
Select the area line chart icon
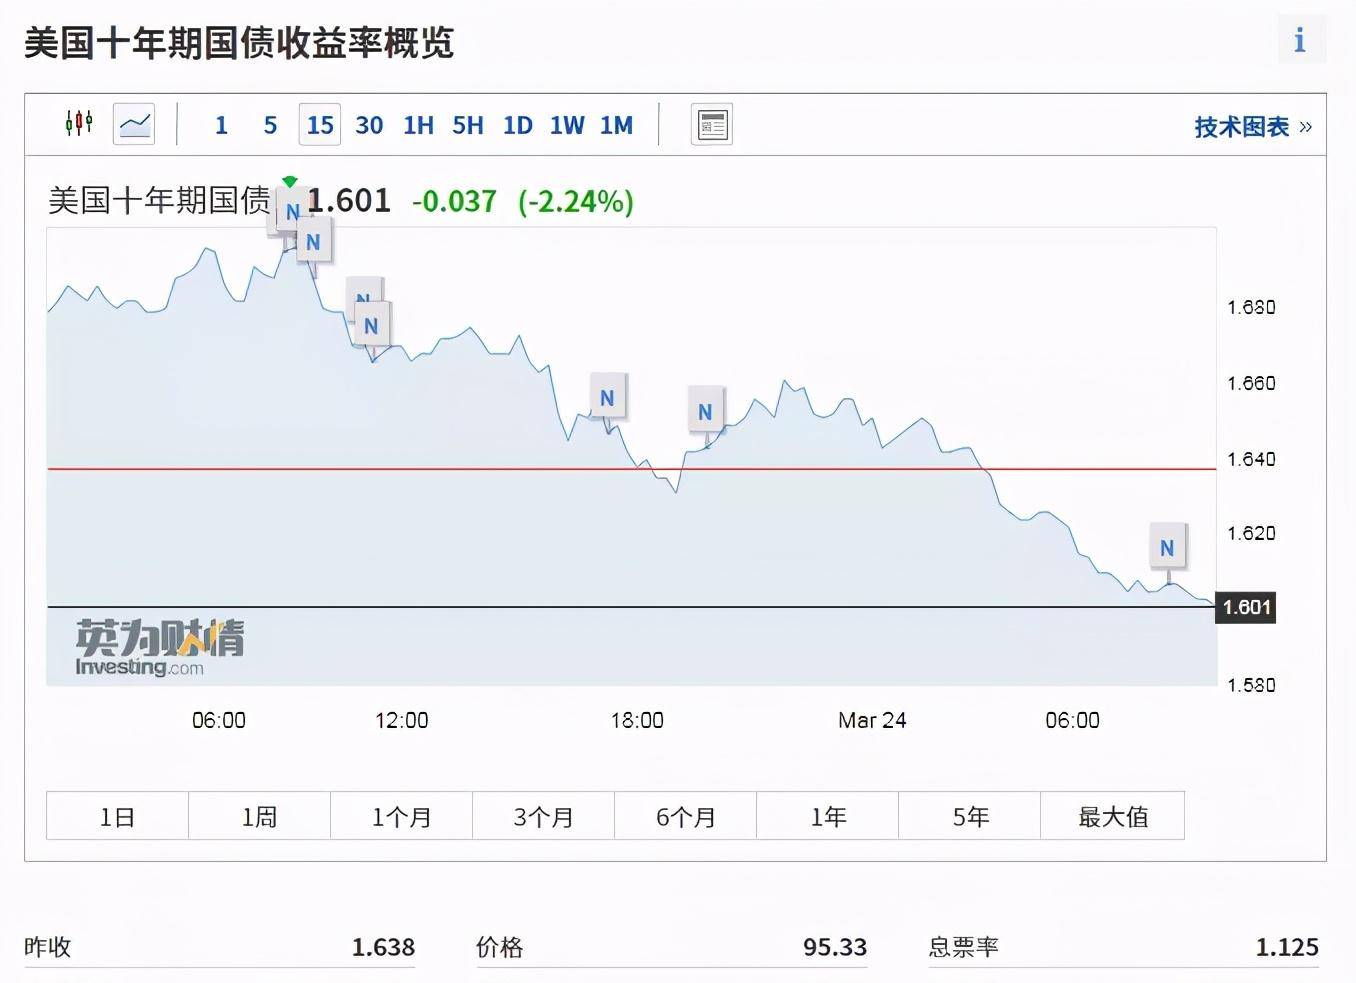(x=134, y=124)
